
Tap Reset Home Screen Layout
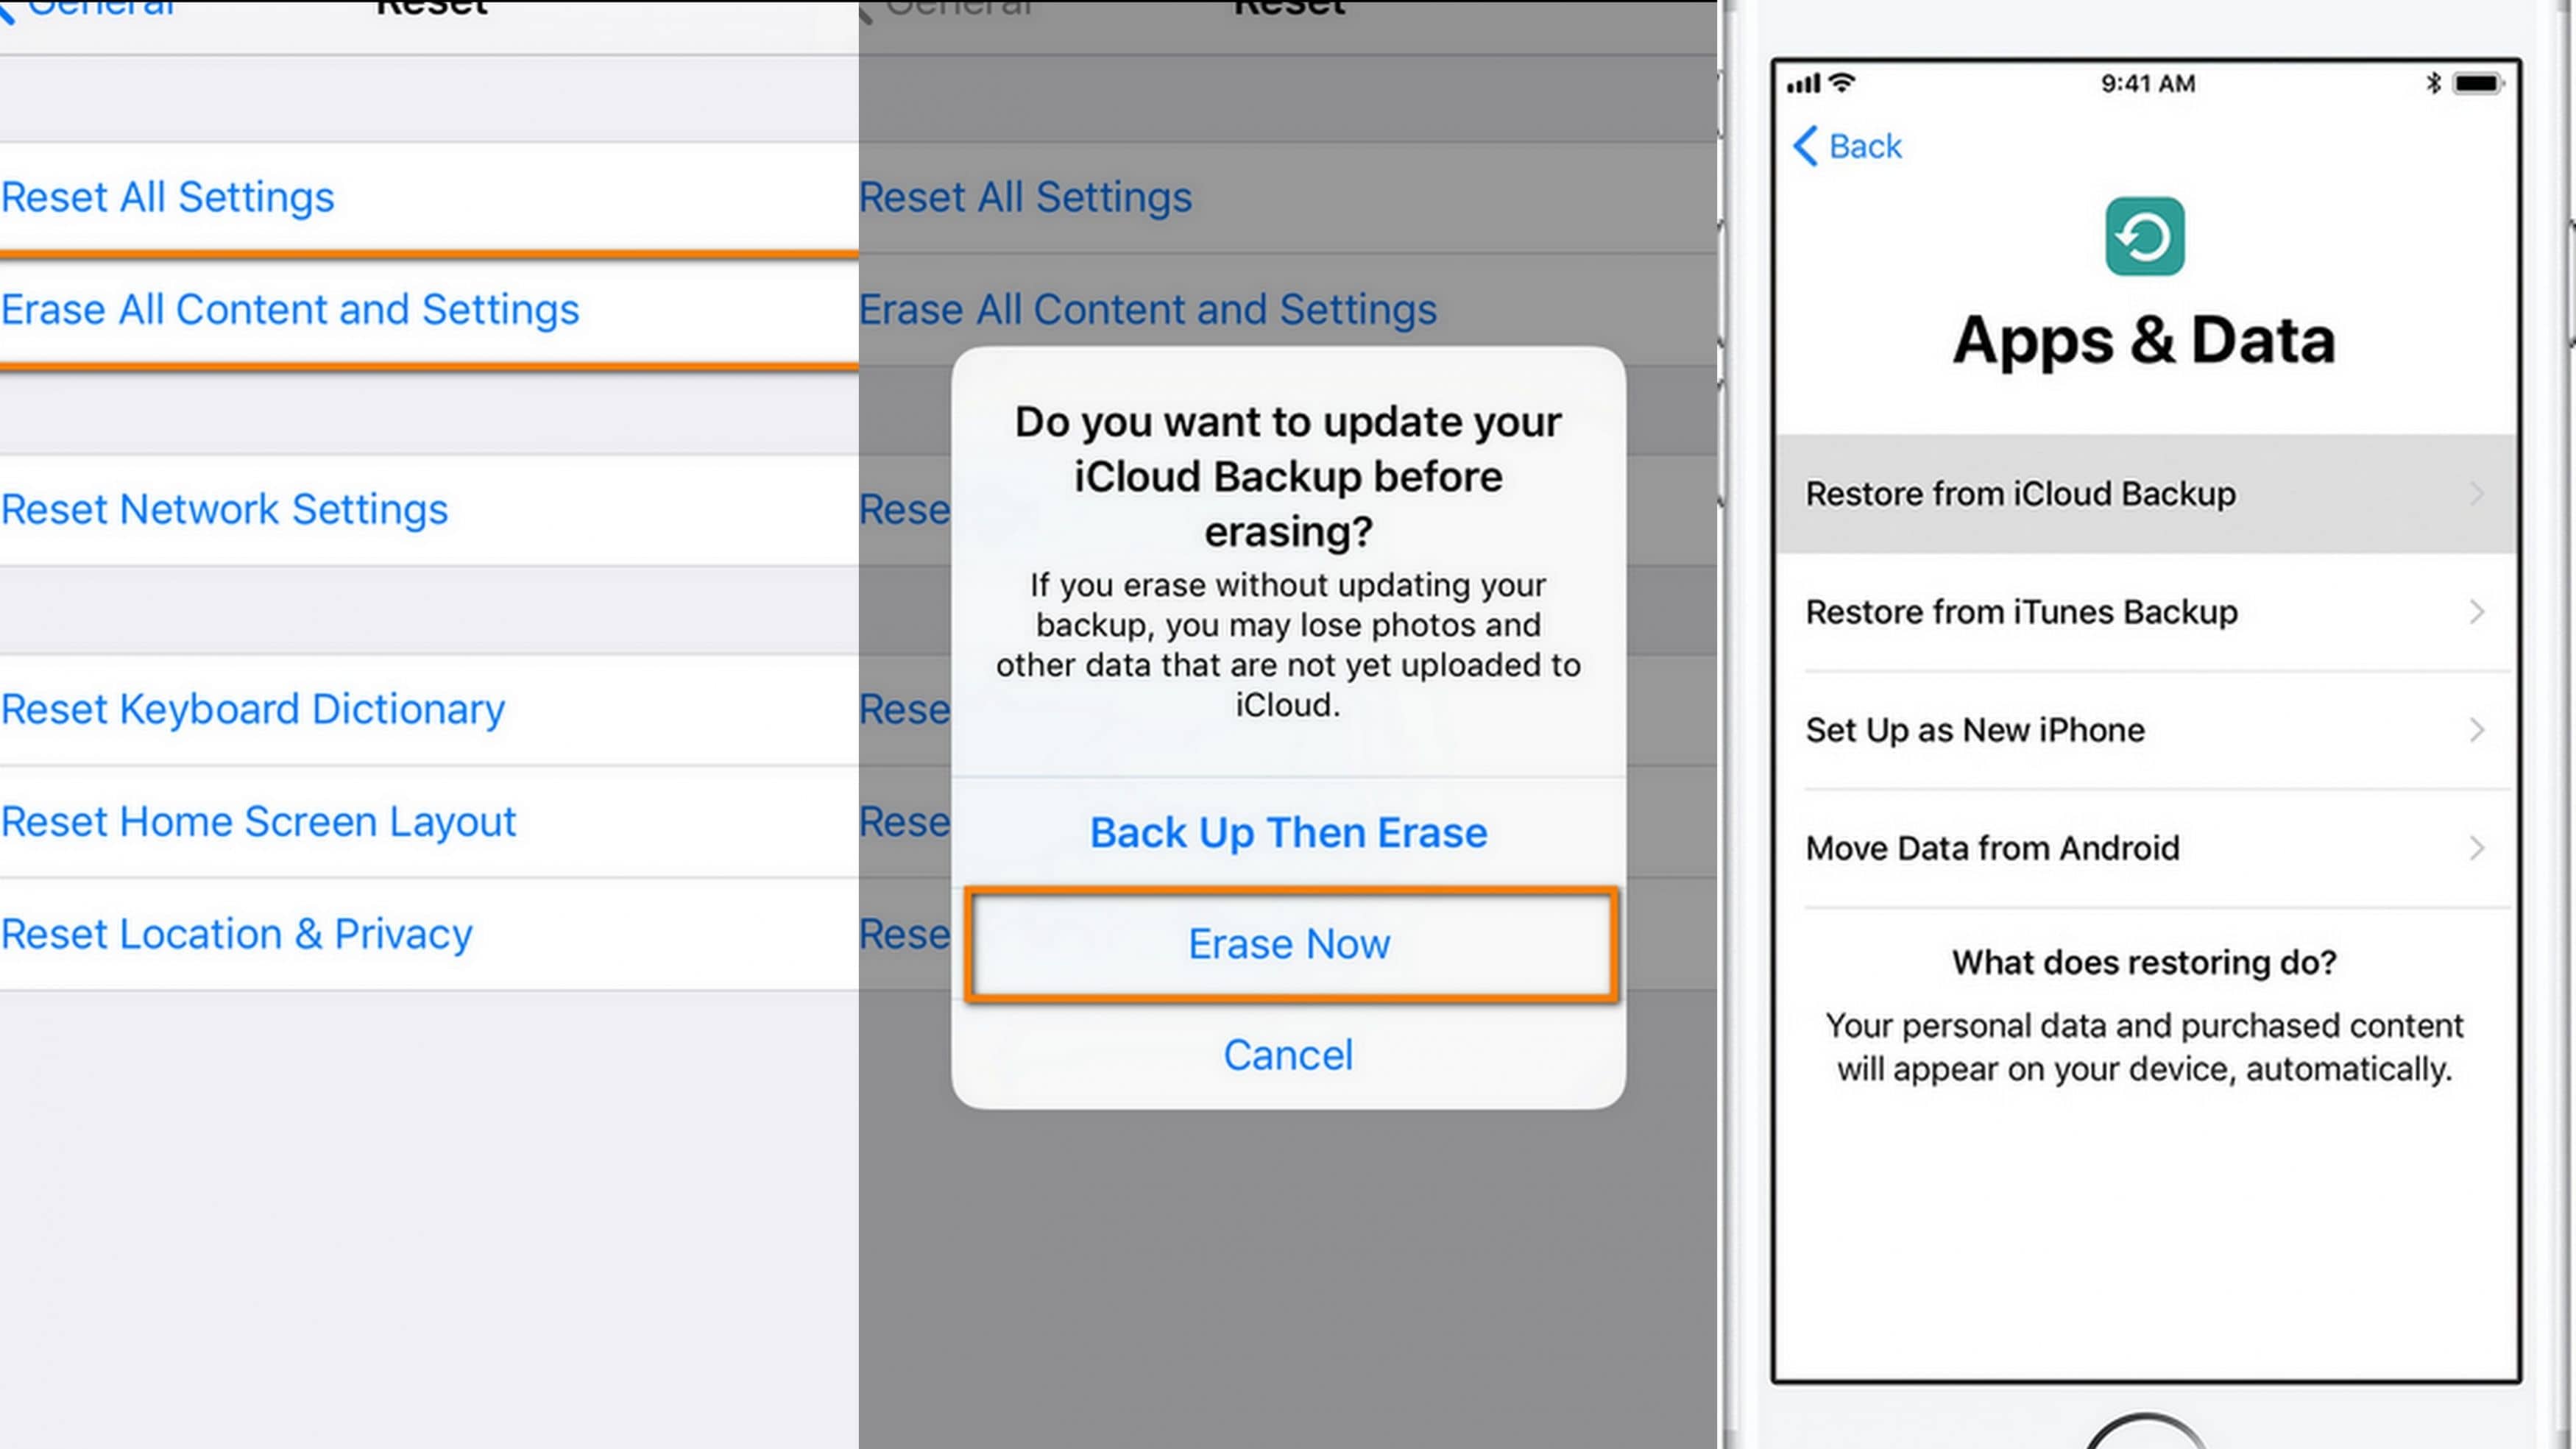click(x=258, y=822)
